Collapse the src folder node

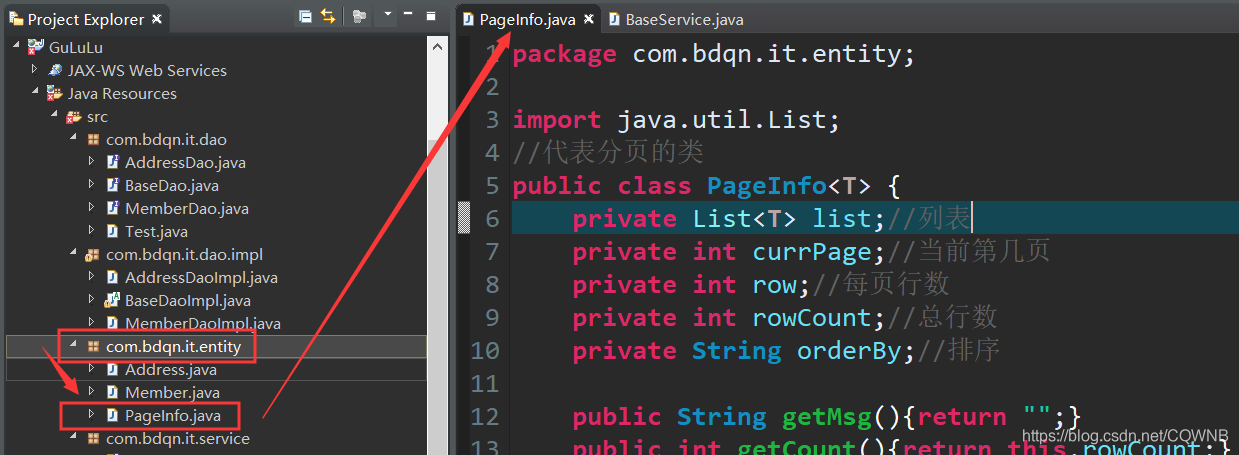click(x=53, y=116)
